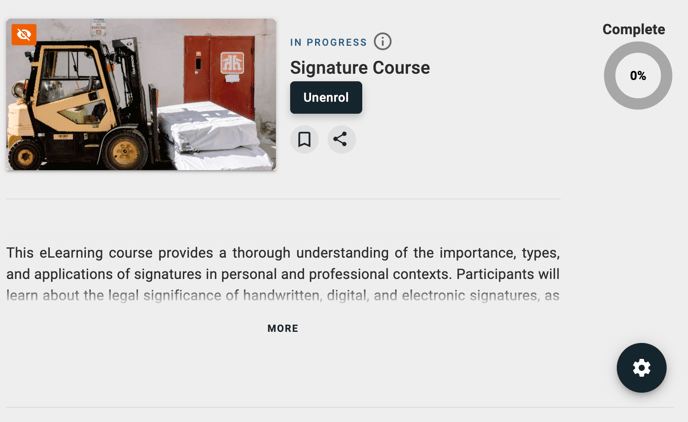Open the info icon beside In Progress
This screenshot has height=422, width=688.
coord(383,42)
